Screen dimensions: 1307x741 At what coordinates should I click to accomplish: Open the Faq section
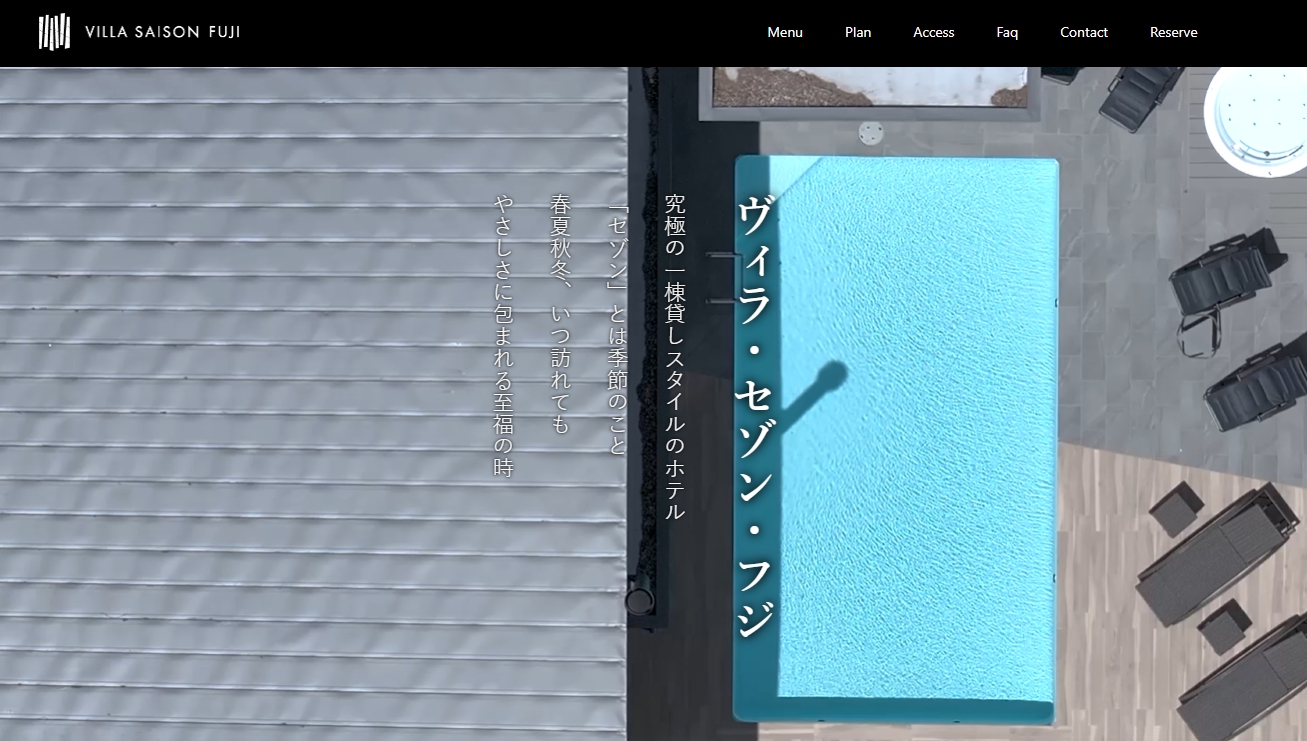(x=1007, y=32)
